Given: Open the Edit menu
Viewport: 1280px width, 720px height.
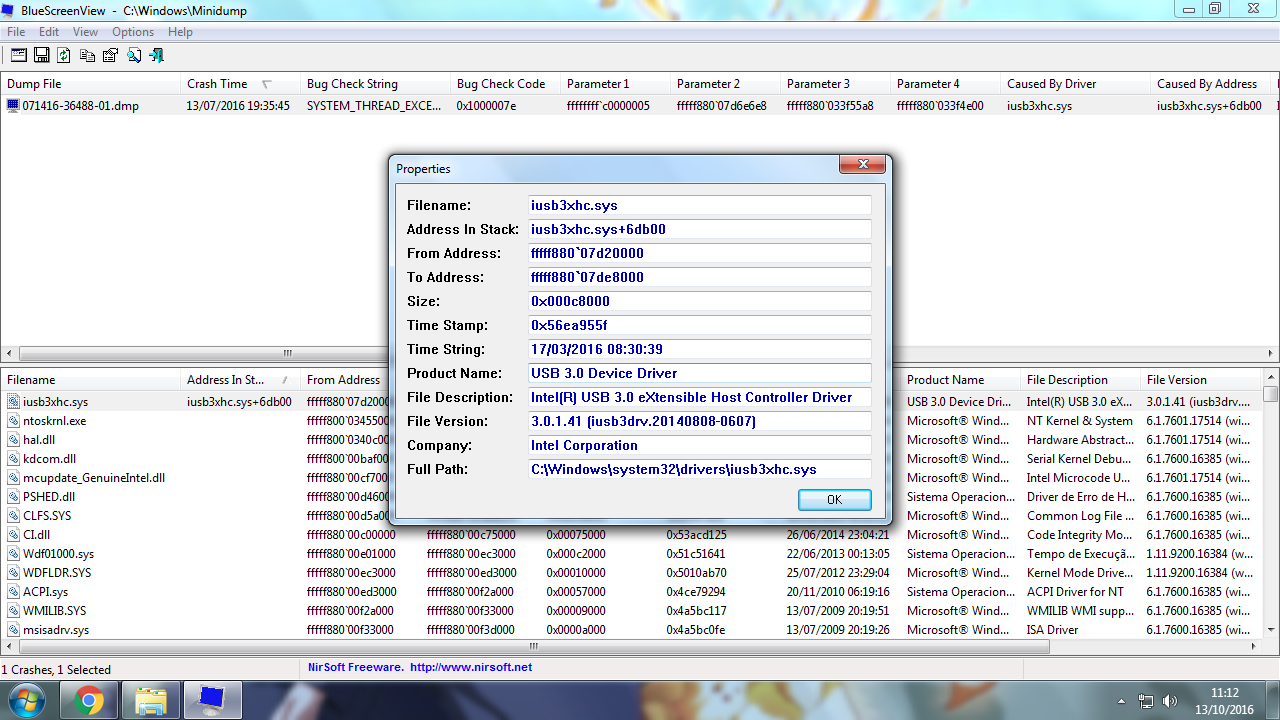Looking at the screenshot, I should pos(49,32).
